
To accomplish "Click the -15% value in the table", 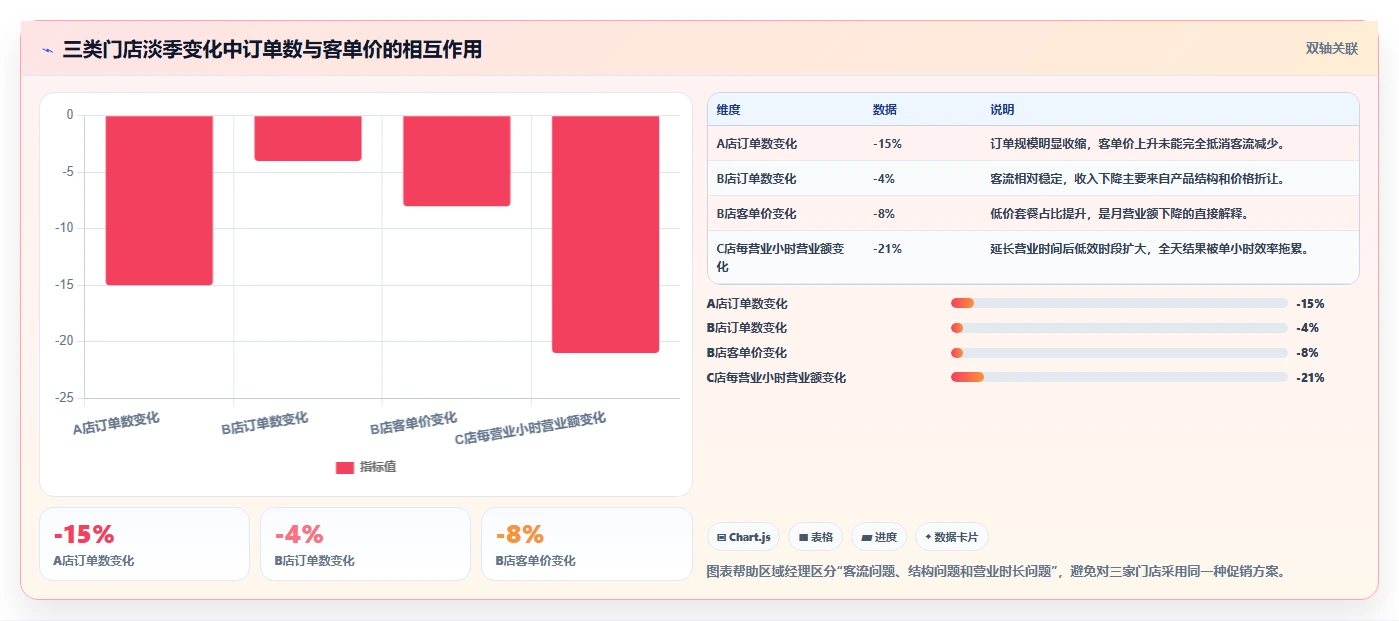I will [x=887, y=143].
